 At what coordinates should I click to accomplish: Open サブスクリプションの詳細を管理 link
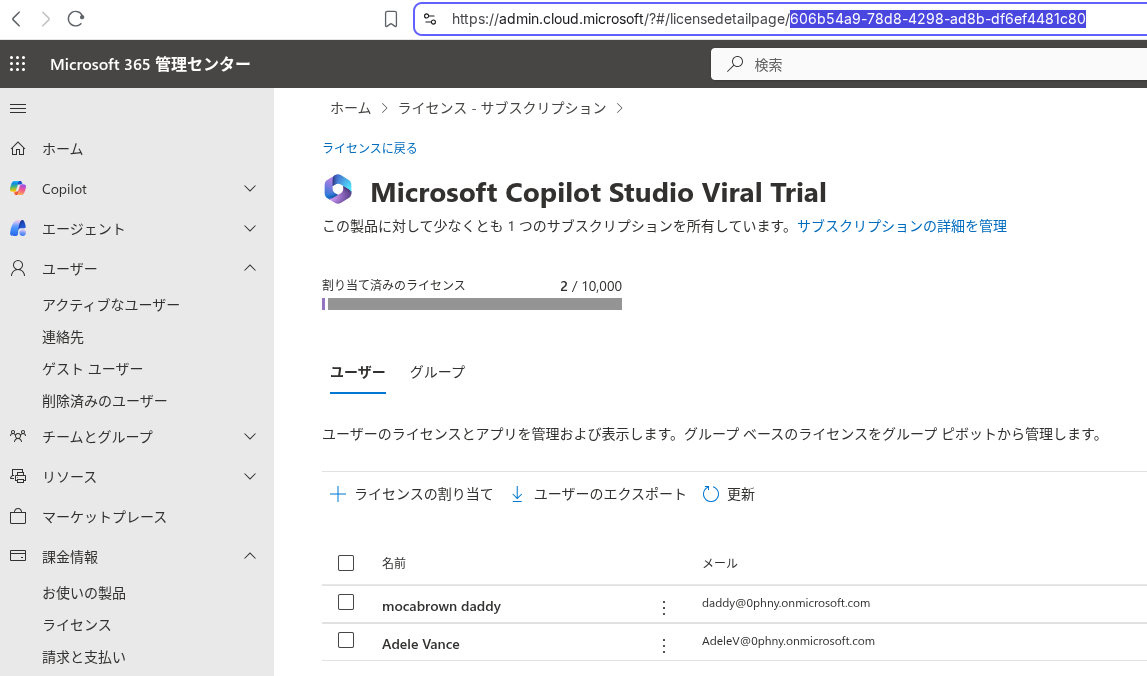[902, 226]
